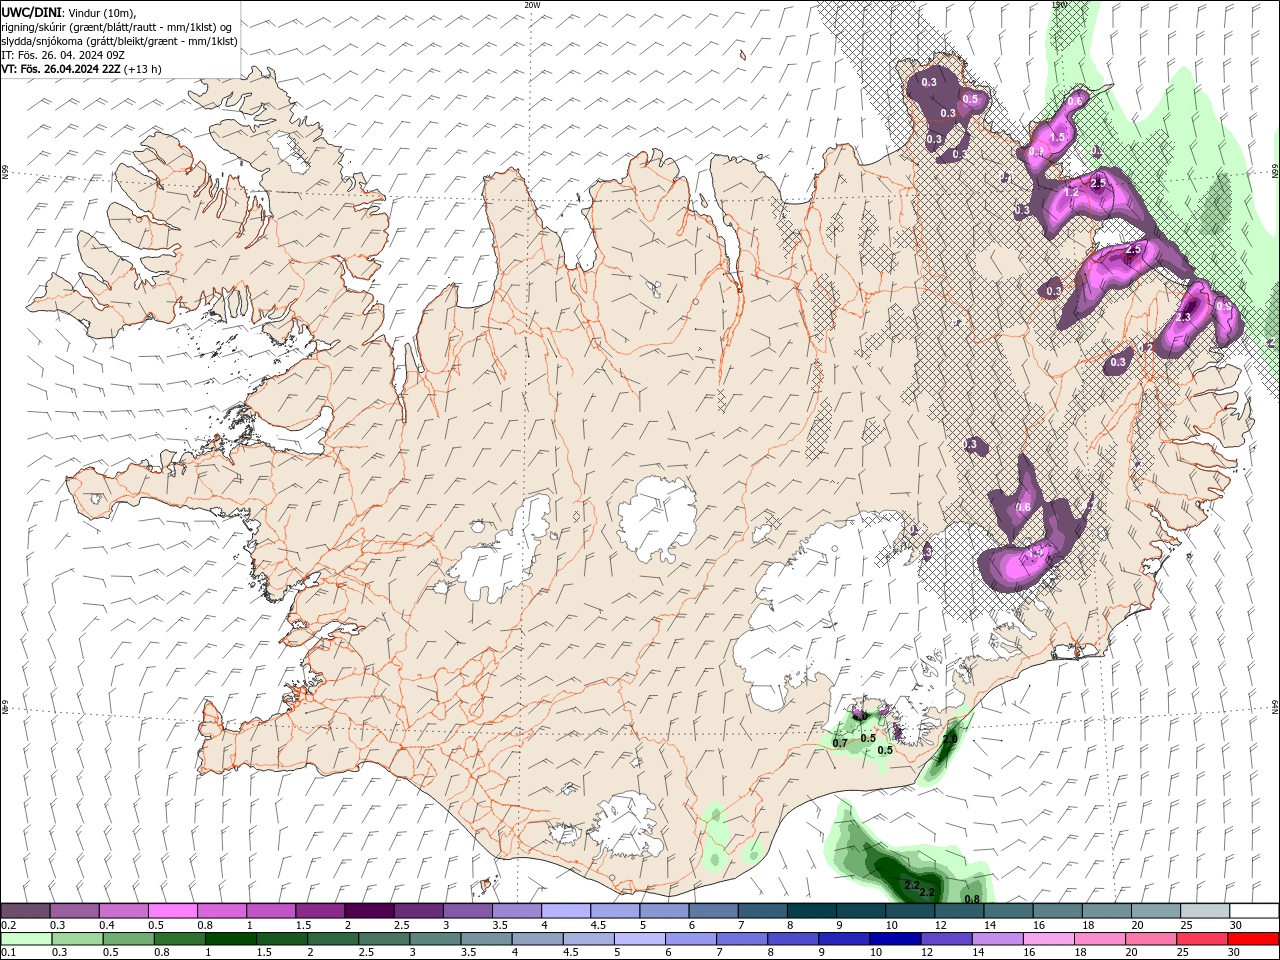Viewport: 1280px width, 960px height.
Task: Click the 0.7 rain value near south coast
Action: (840, 743)
